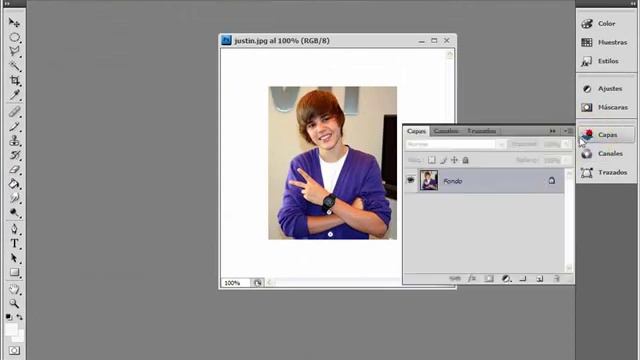640x360 pixels.
Task: Select the Paint Bucket tool
Action: point(14,184)
